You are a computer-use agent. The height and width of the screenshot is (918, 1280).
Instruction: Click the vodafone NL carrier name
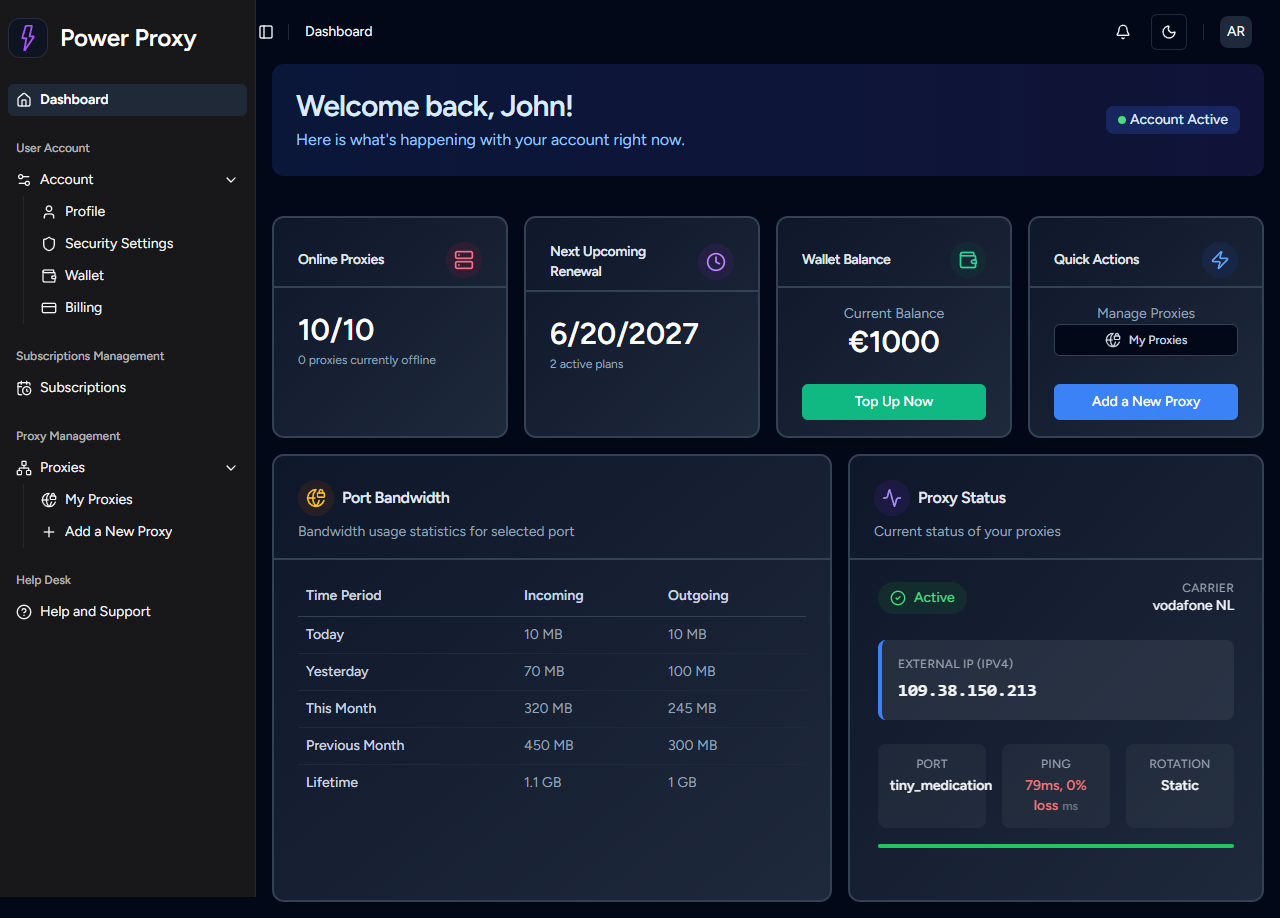[1193, 606]
